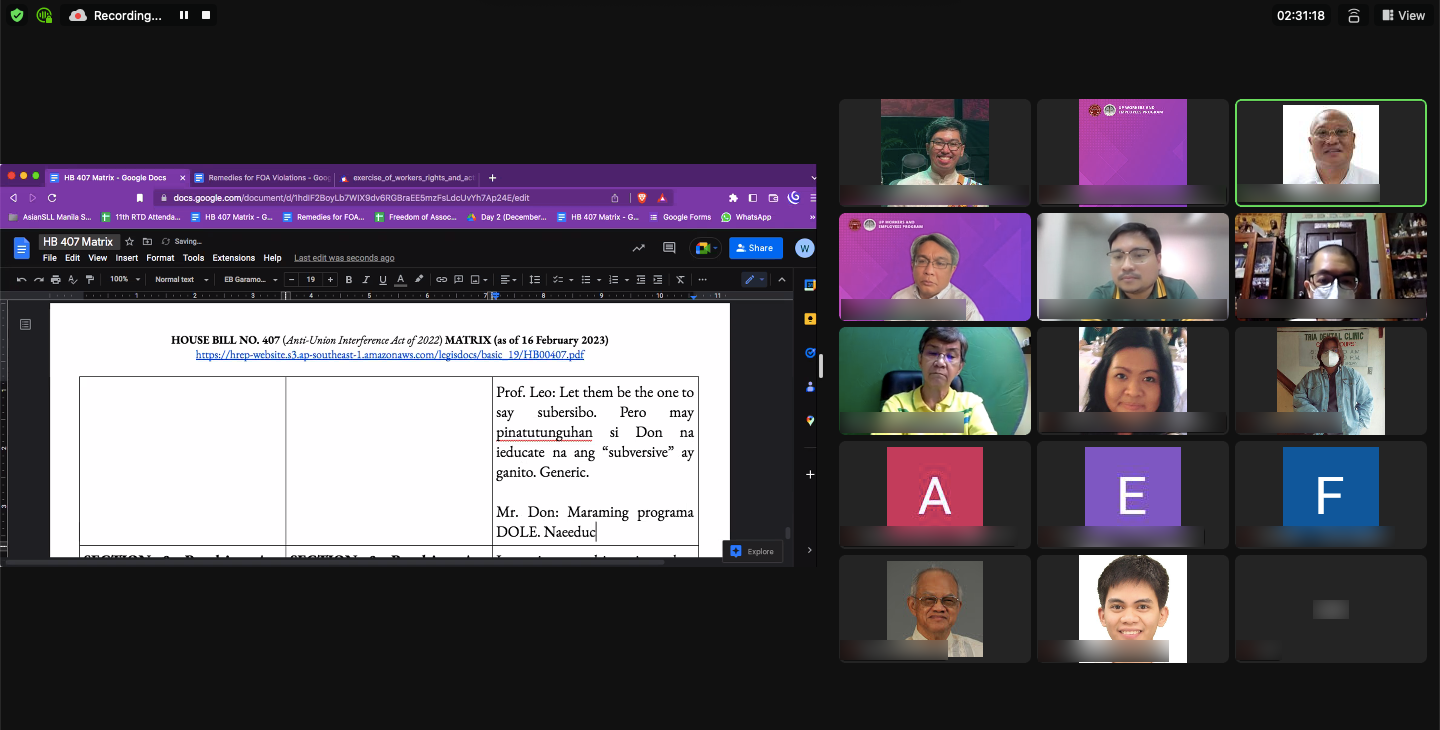This screenshot has width=1440, height=730.
Task: Select the paint format roller tool
Action: click(89, 280)
